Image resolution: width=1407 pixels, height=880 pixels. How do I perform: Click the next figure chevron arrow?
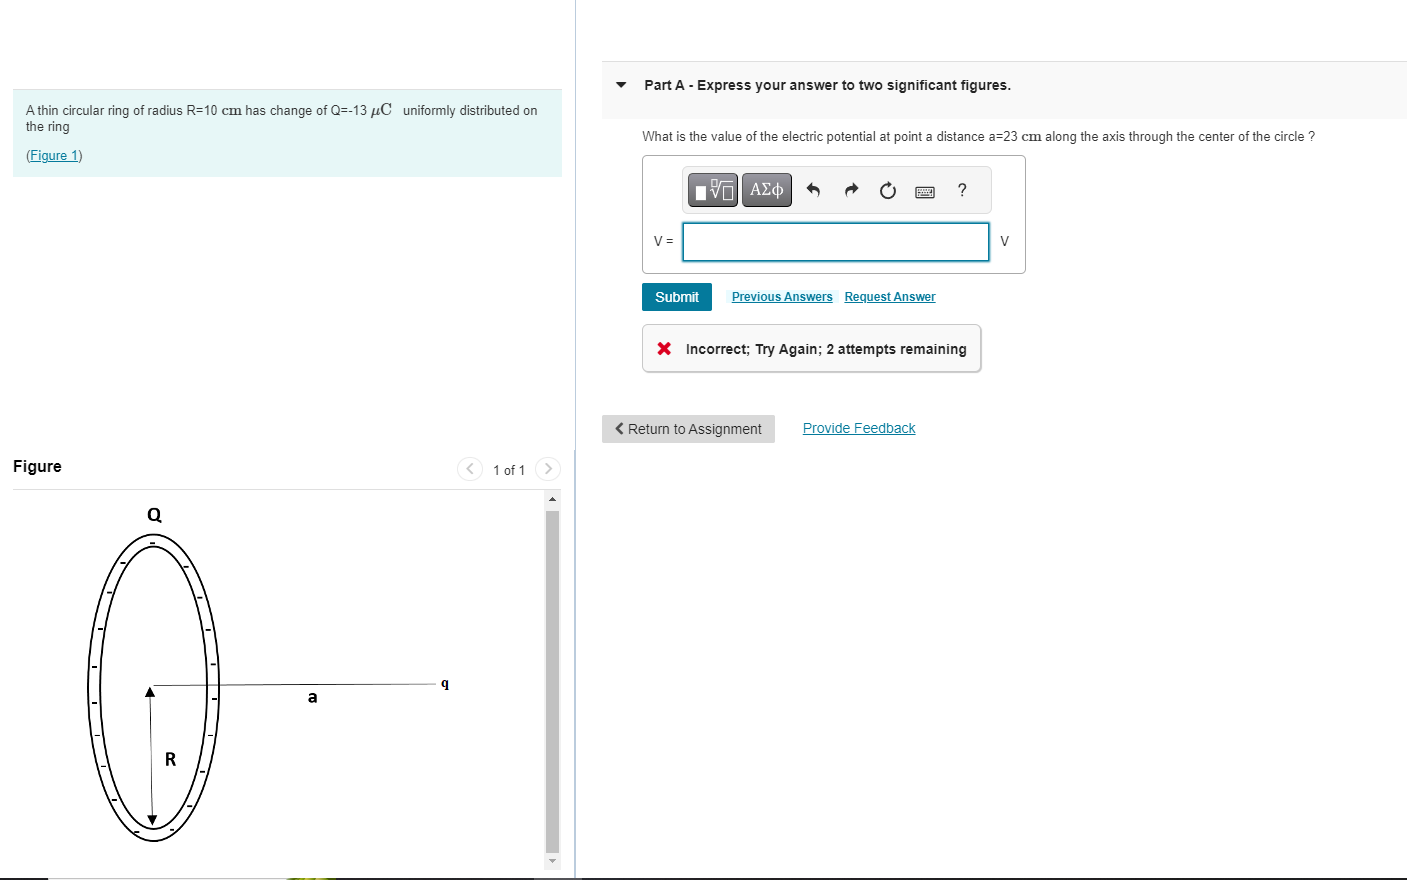(548, 468)
